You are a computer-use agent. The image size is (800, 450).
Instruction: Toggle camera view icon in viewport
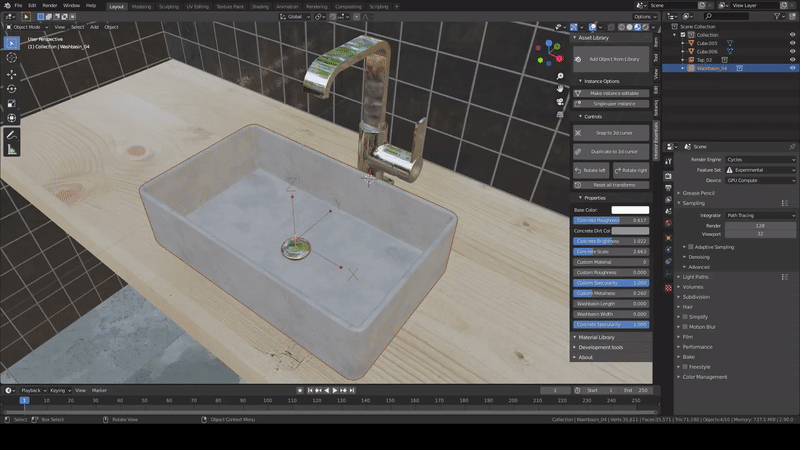[560, 102]
